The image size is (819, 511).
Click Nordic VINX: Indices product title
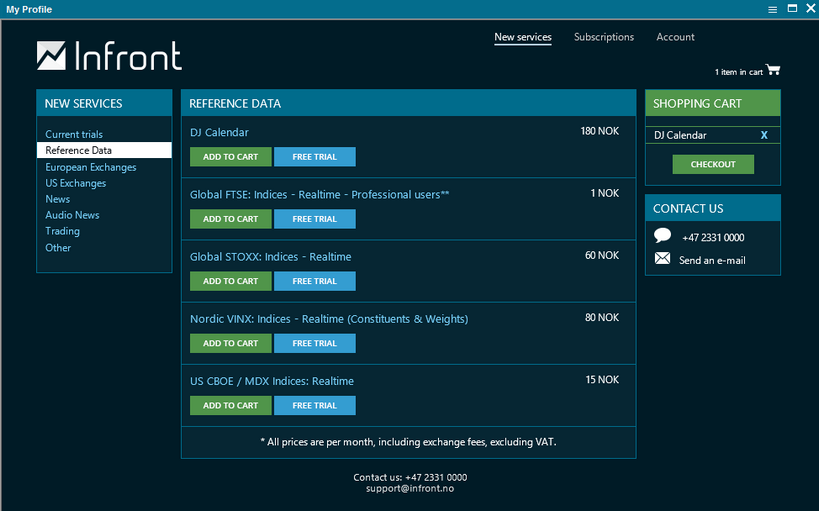(329, 319)
